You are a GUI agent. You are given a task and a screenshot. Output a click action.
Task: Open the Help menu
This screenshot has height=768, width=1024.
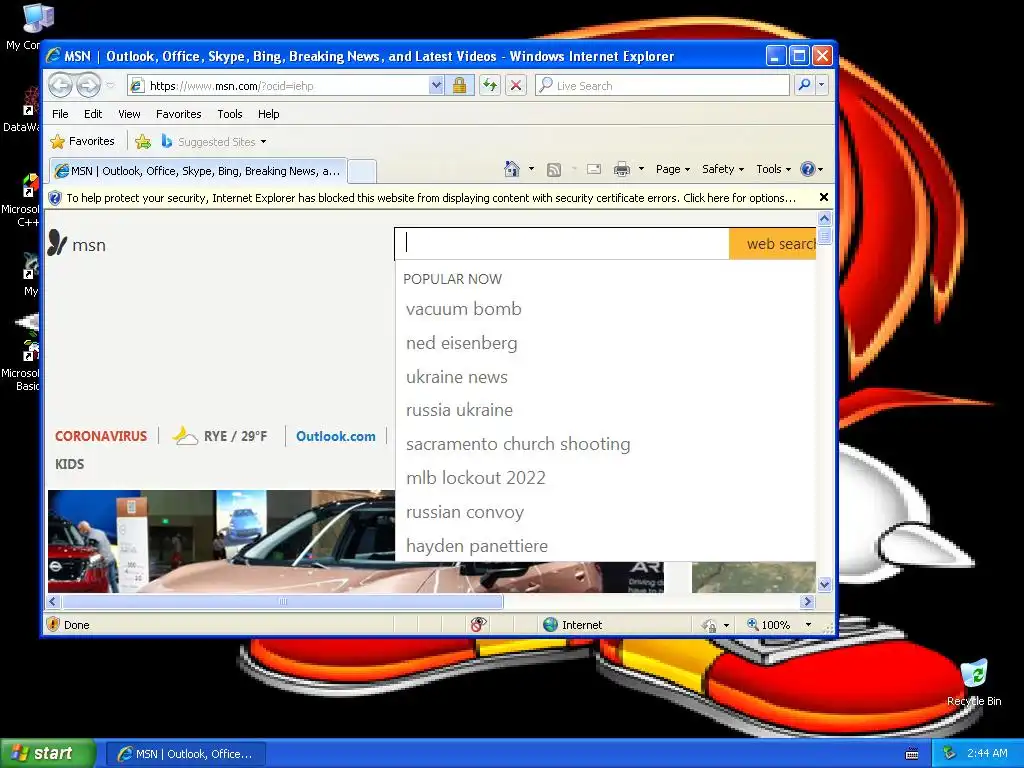268,114
